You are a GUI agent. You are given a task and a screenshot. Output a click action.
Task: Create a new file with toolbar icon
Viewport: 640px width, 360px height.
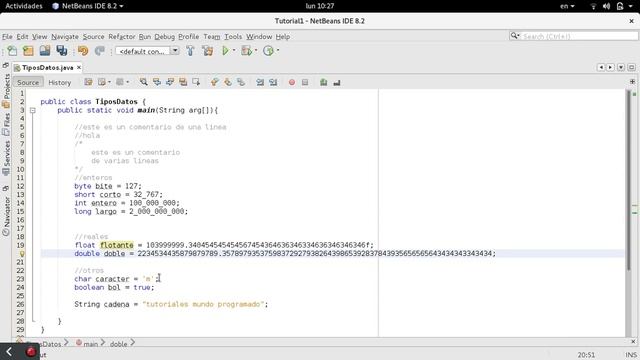pos(12,51)
